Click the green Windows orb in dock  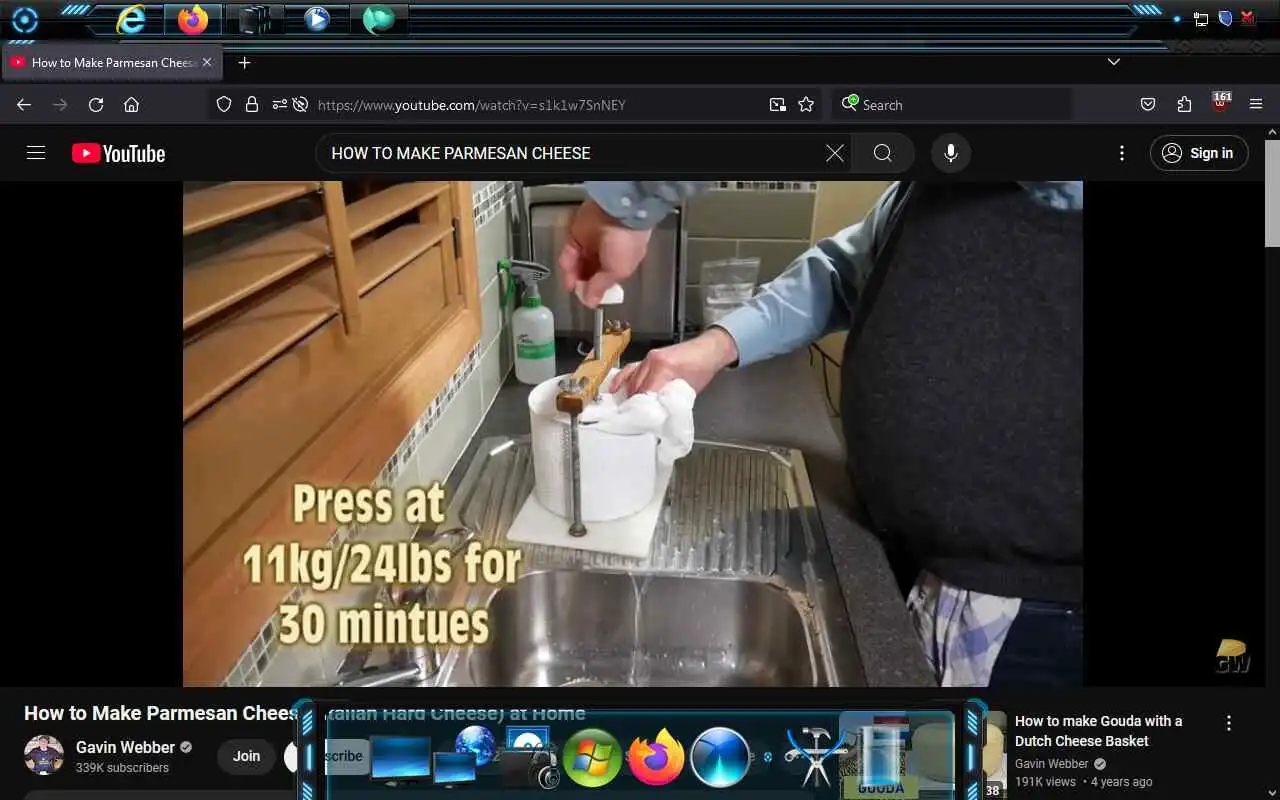tap(592, 758)
